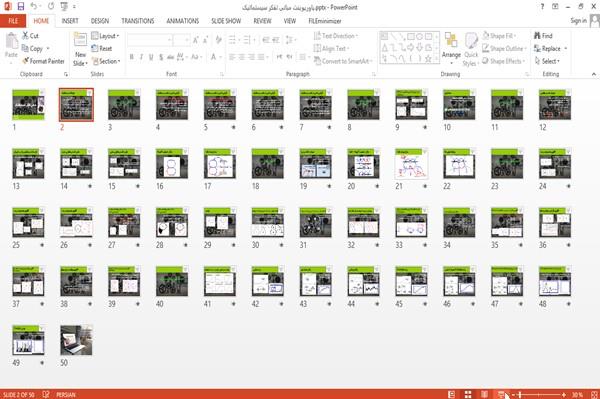Viewport: 600px width, 399px height.
Task: Select slide thumbnail 17
Action: point(220,164)
